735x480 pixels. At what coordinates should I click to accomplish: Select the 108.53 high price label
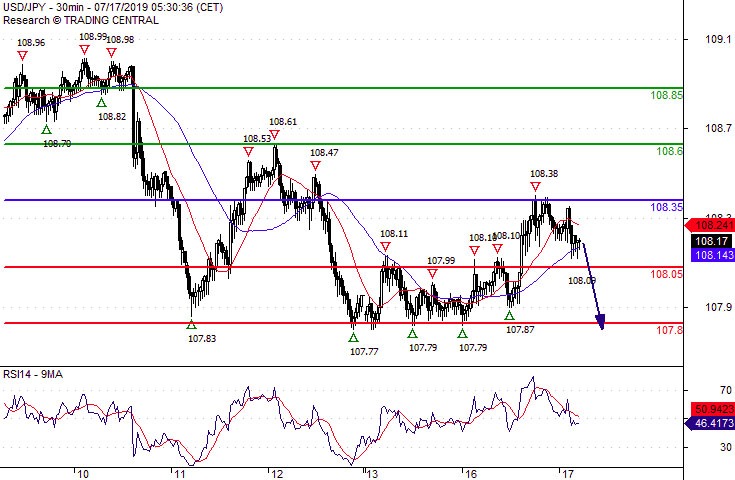pyautogui.click(x=257, y=138)
